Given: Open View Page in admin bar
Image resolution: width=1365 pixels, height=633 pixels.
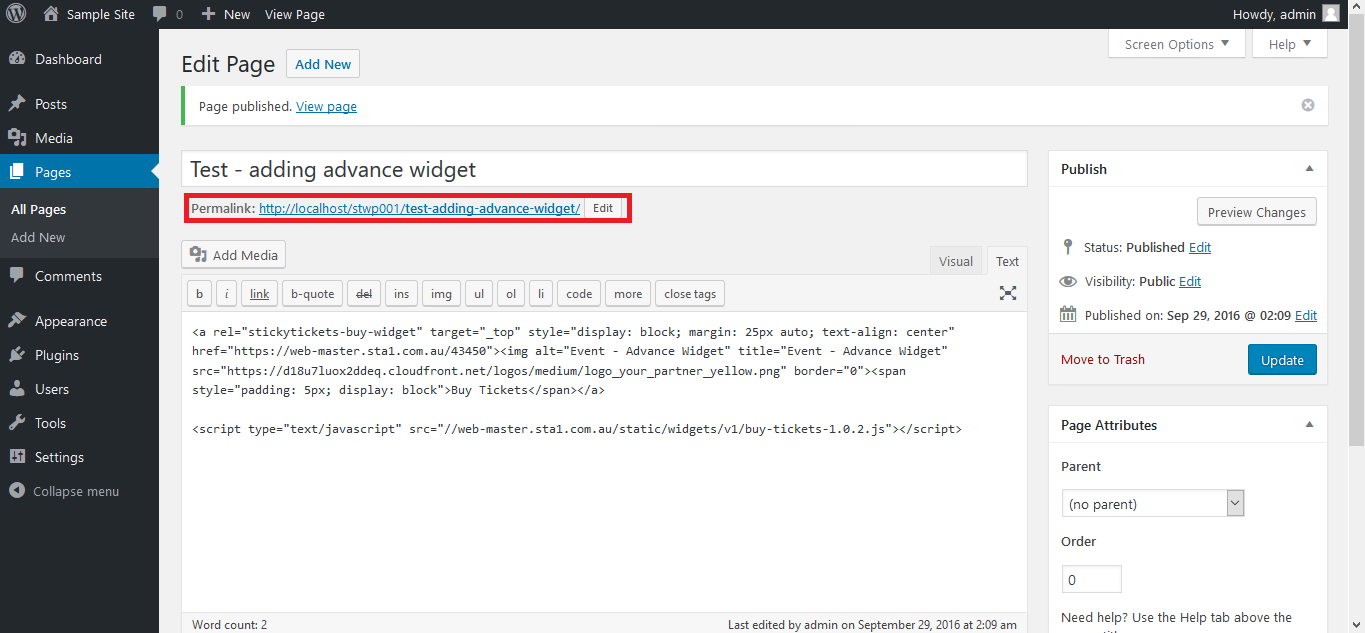Looking at the screenshot, I should pyautogui.click(x=295, y=14).
